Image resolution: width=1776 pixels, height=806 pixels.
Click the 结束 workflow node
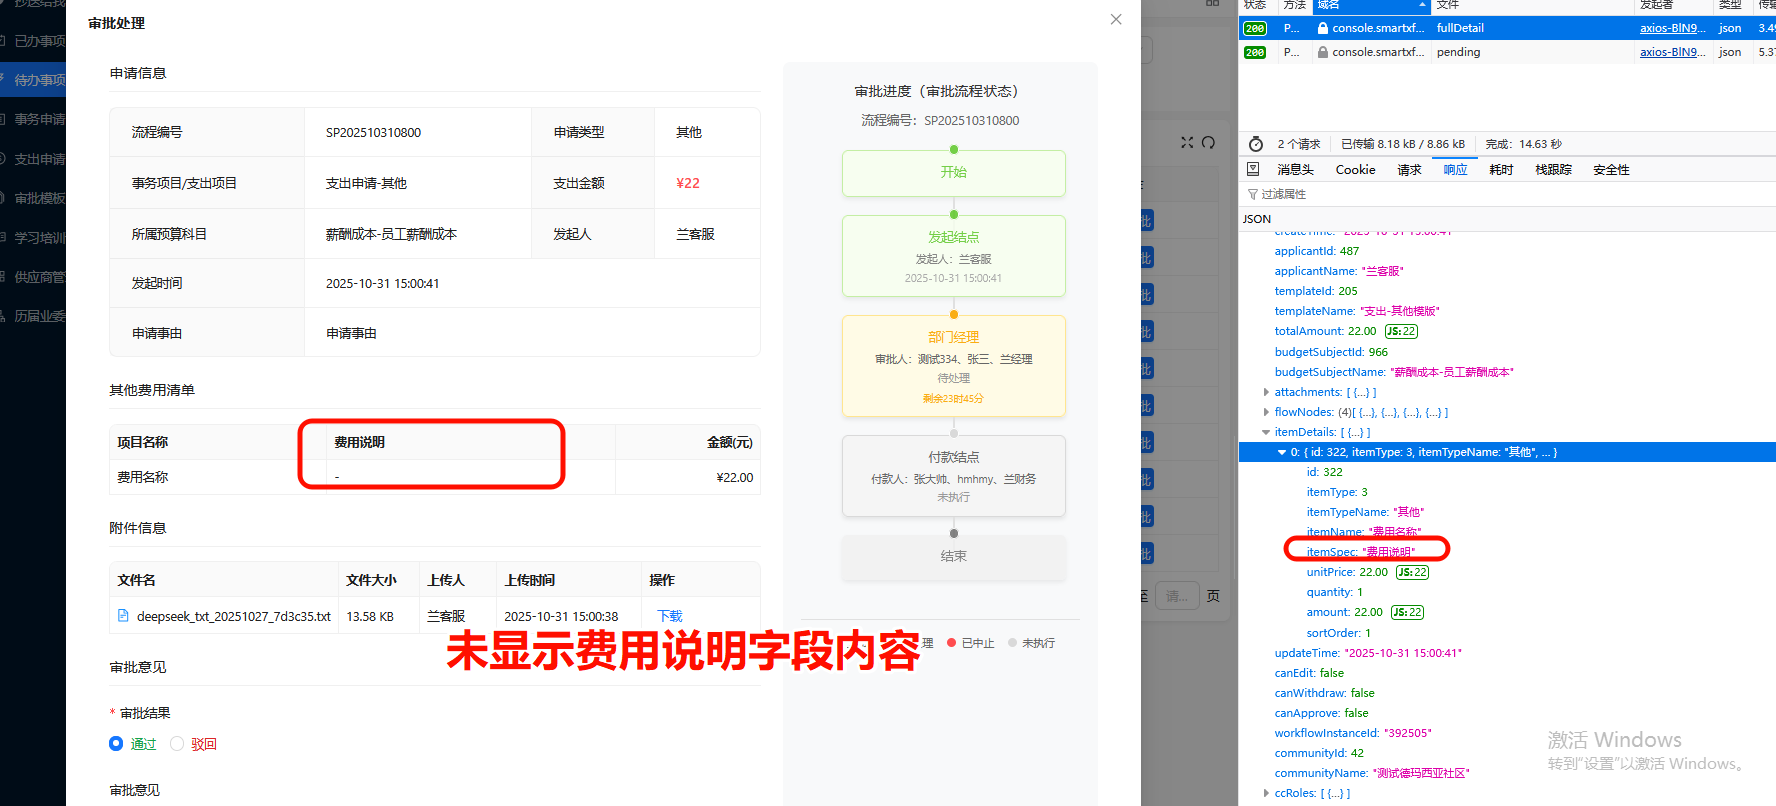(953, 557)
